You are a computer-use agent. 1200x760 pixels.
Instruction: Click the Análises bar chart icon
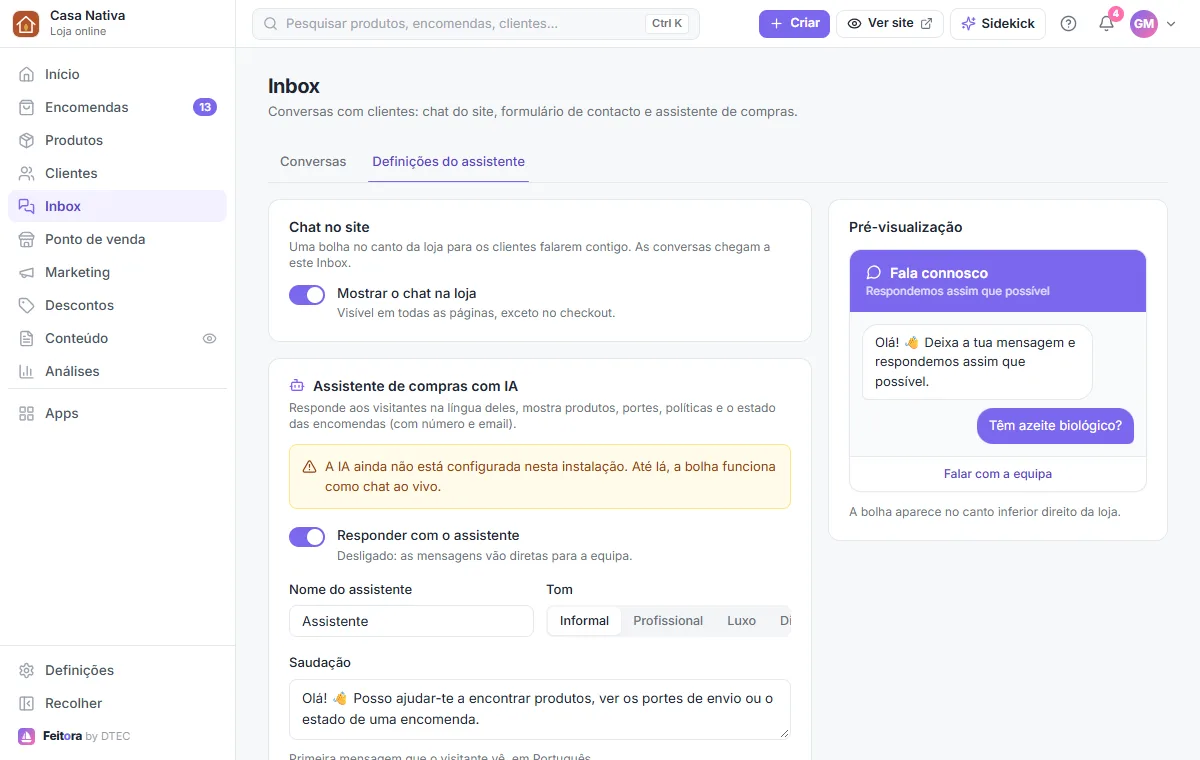(x=27, y=371)
